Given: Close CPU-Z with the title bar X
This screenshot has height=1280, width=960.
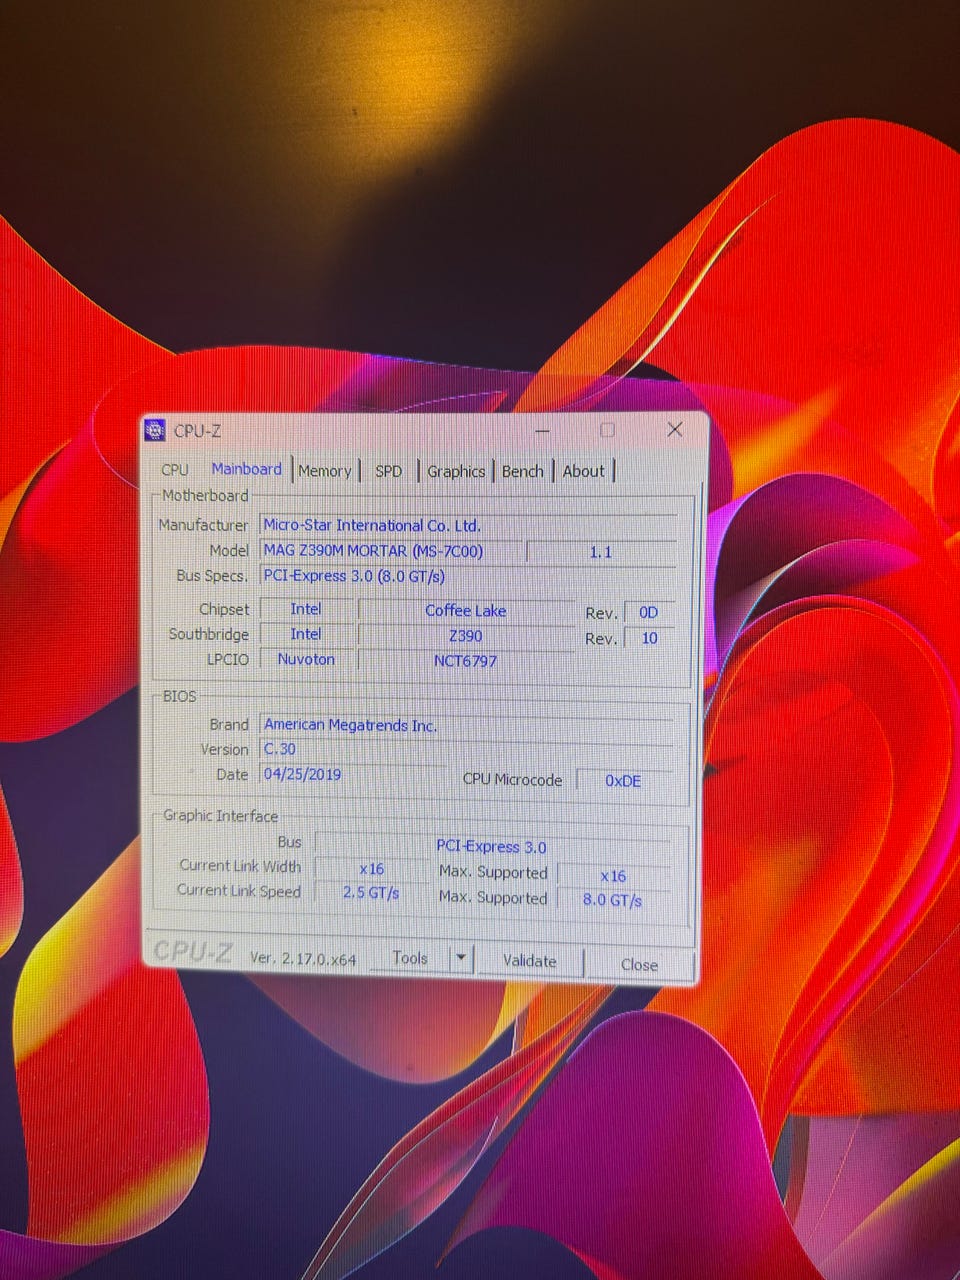Looking at the screenshot, I should coord(675,429).
